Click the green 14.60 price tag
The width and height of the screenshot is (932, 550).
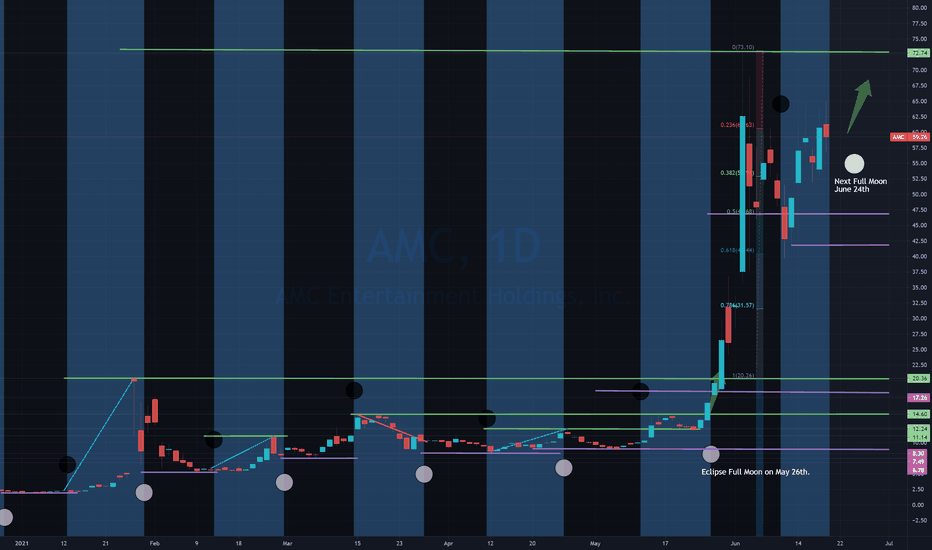[918, 414]
